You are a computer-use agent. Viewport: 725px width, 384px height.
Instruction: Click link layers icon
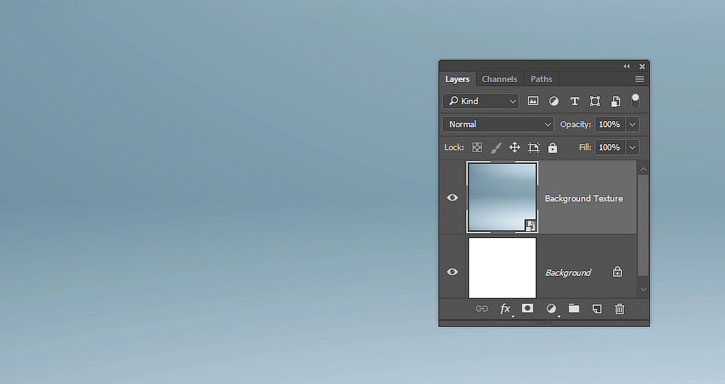pos(482,309)
